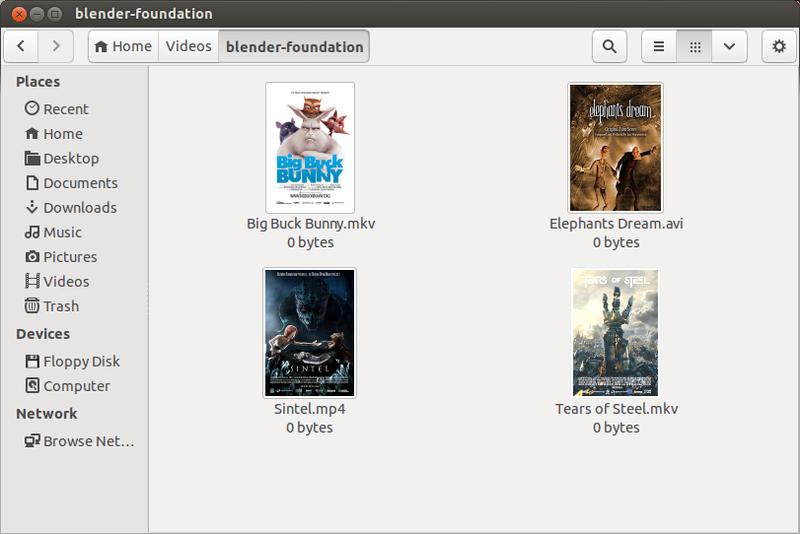Click the Desktop folder icon
This screenshot has width=800, height=534.
point(32,158)
